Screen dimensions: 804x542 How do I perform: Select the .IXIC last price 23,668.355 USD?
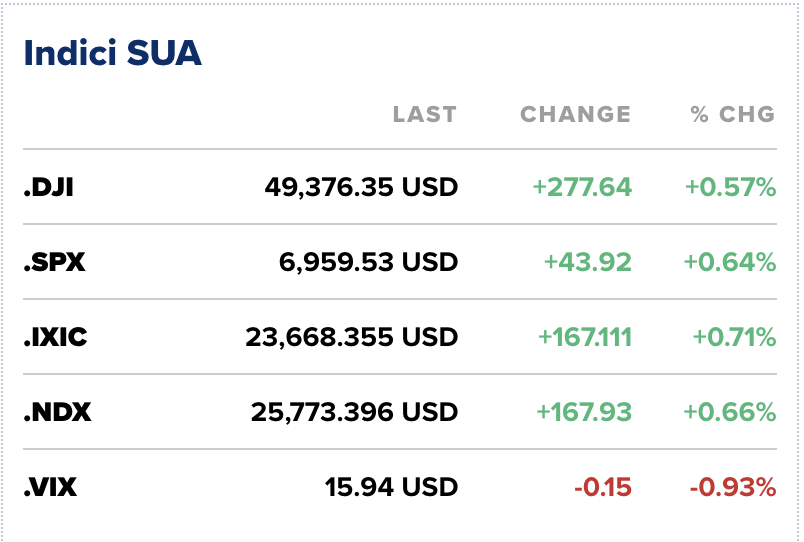pos(351,337)
